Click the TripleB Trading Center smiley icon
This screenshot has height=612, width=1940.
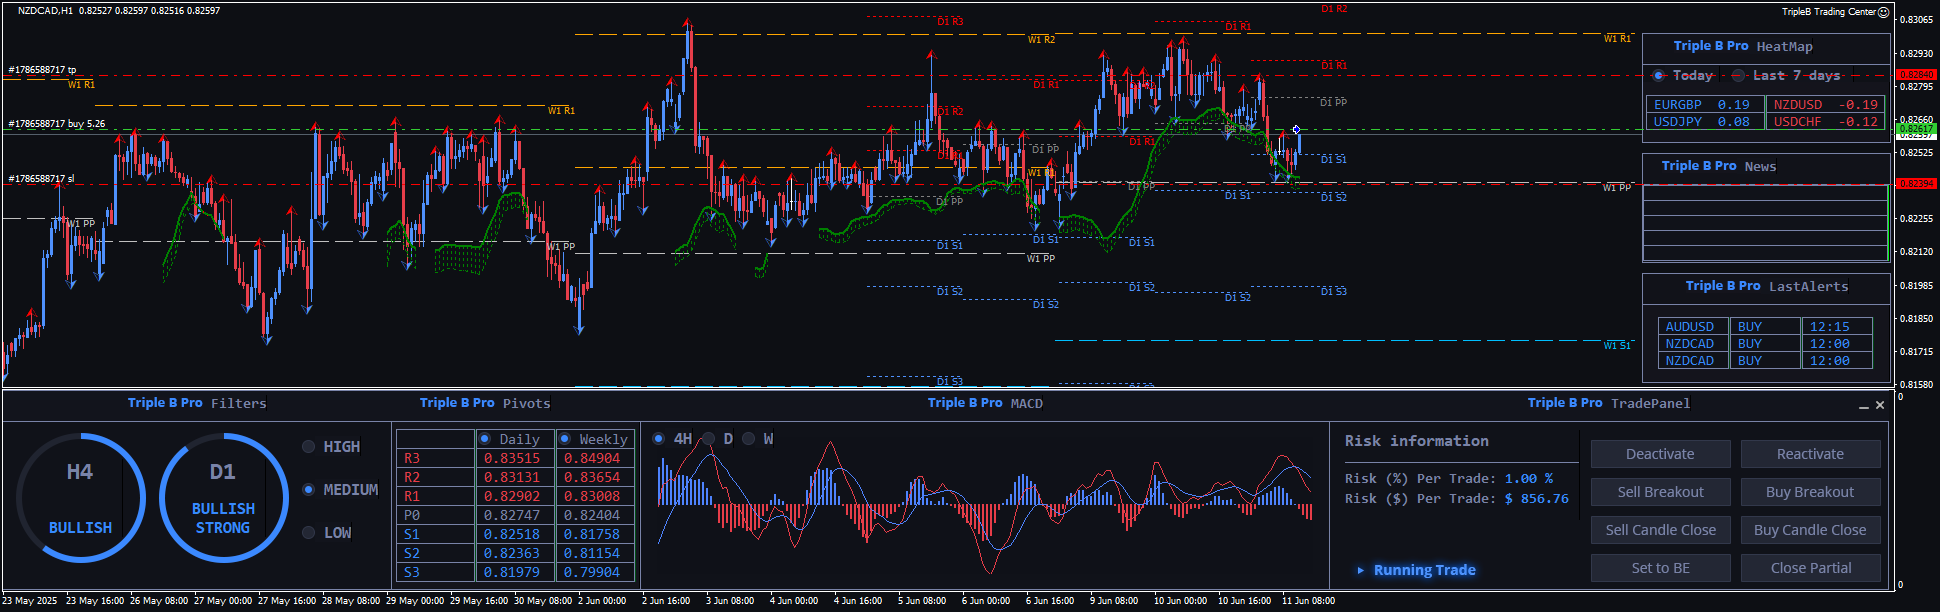(1883, 12)
